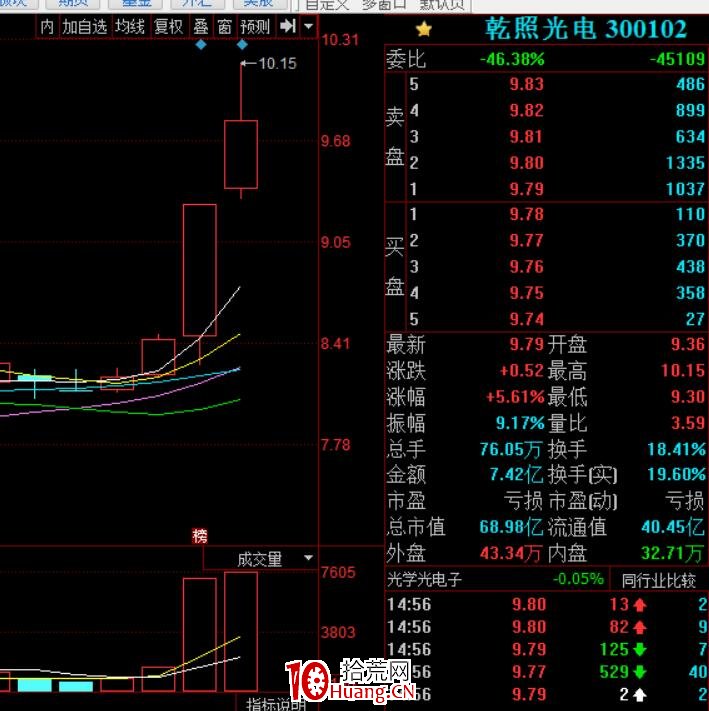
Task: Click the green down arrow beside volume 529
Action: pos(640,672)
